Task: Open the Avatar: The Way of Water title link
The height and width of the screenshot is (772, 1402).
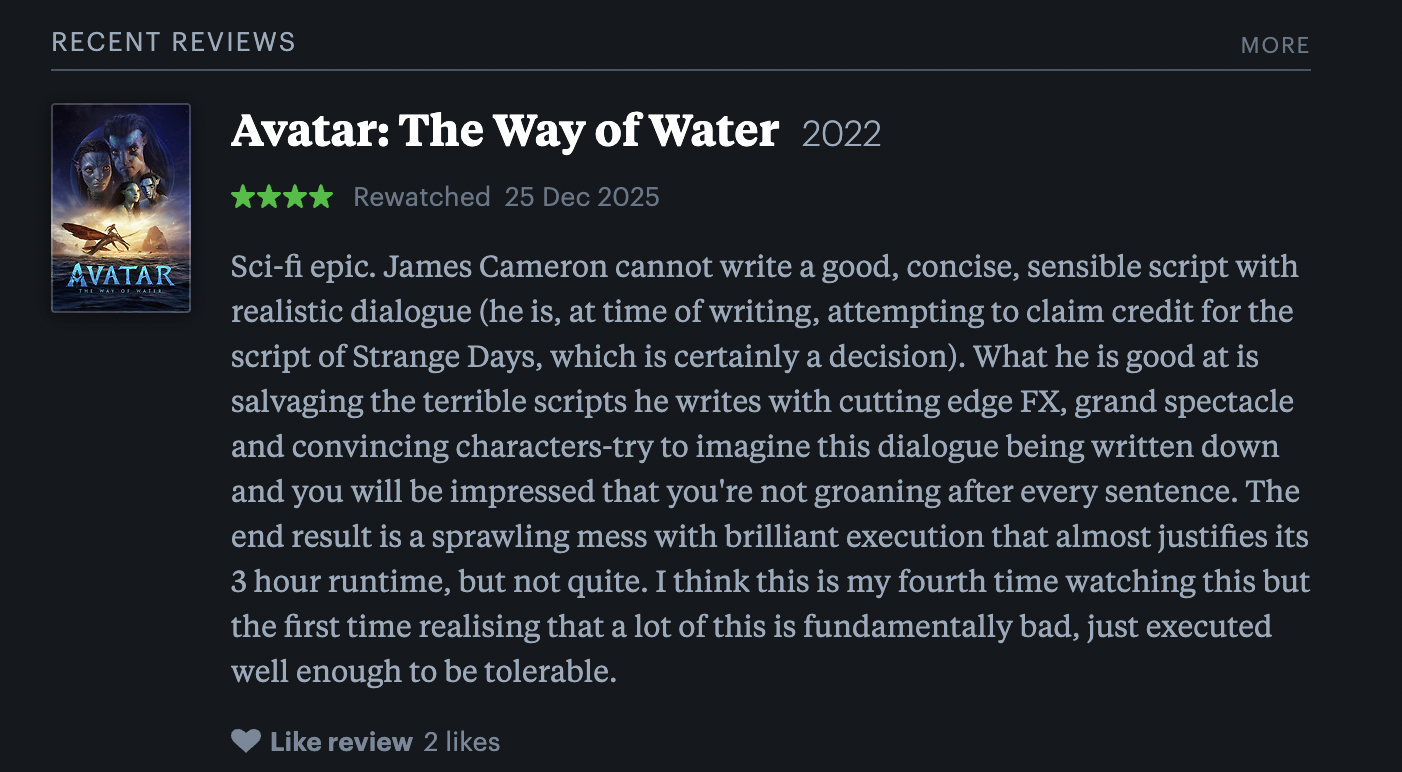Action: 505,132
